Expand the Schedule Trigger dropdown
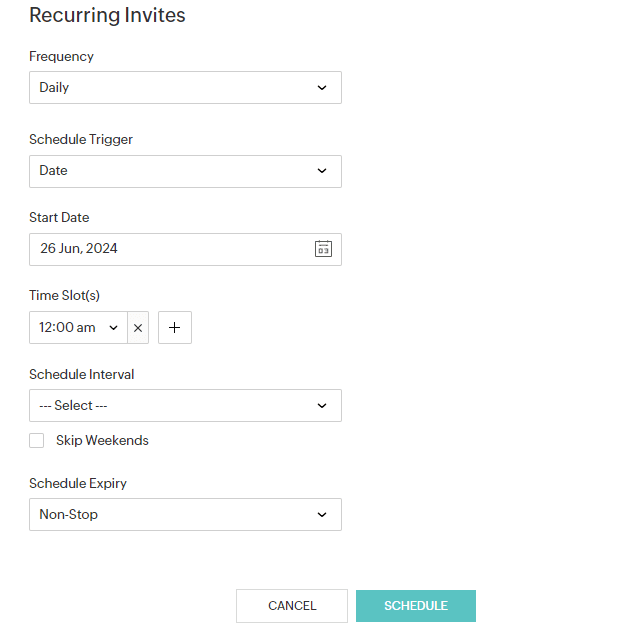 [x=185, y=171]
